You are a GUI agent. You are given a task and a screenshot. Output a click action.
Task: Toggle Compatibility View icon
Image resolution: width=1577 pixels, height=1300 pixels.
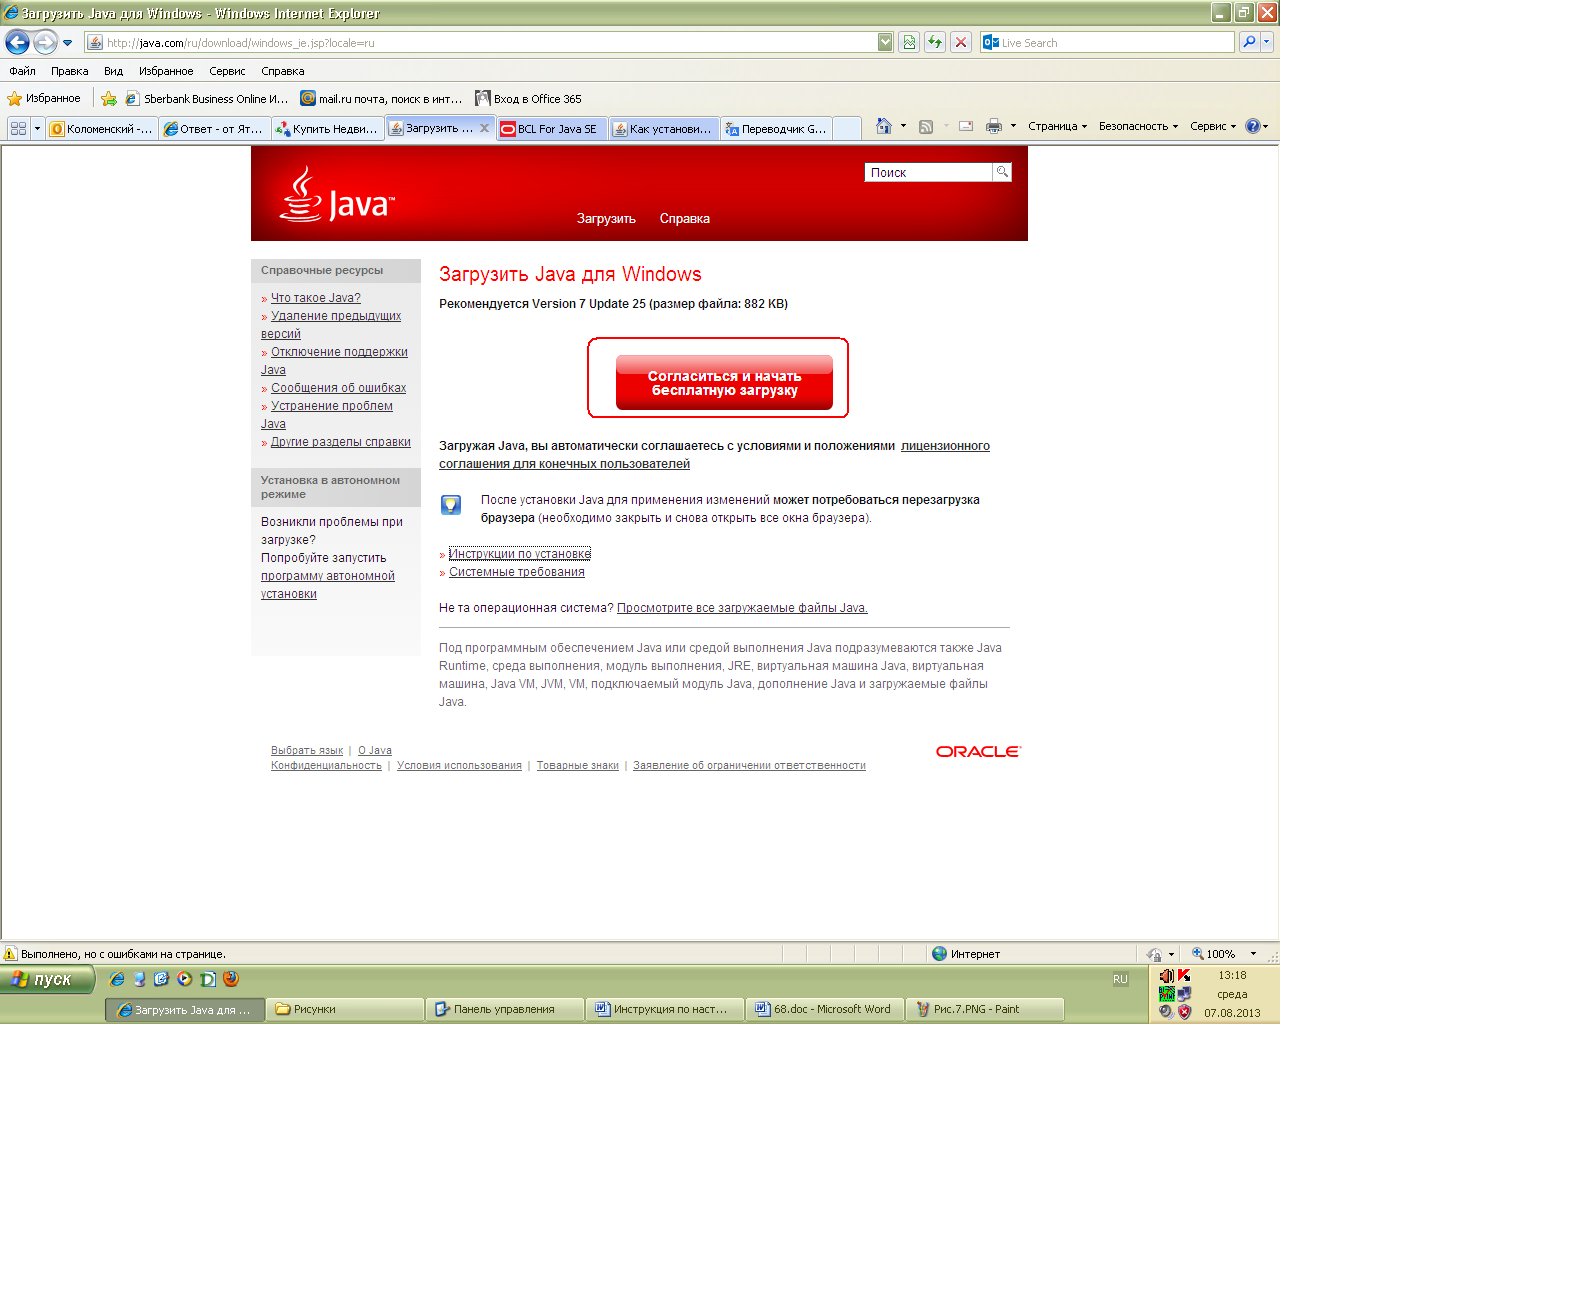tap(909, 42)
